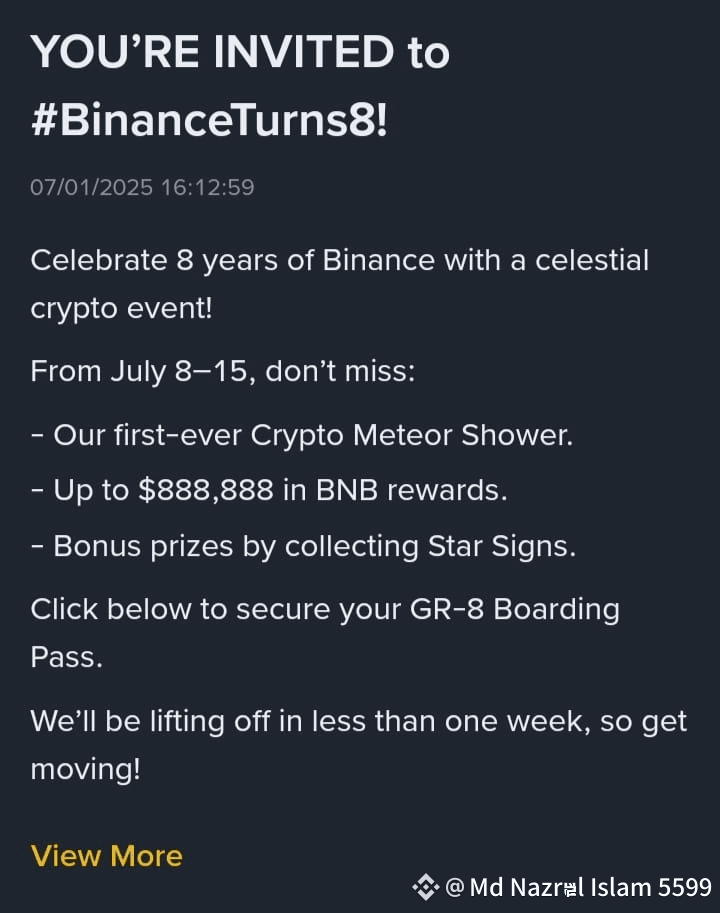The height and width of the screenshot is (913, 720).
Task: Open the View More link
Action: (107, 856)
